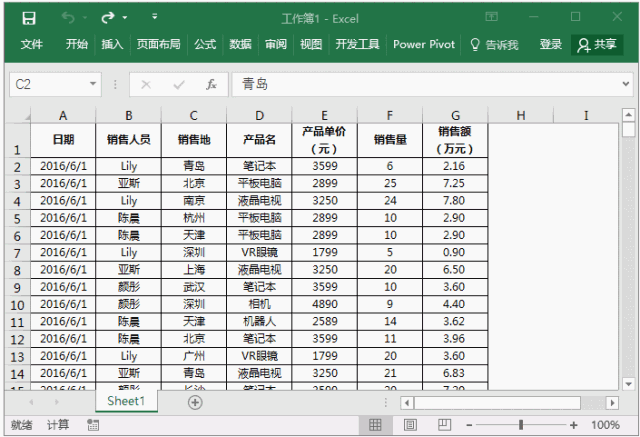Click cell C2 containing 青岛
640x437 pixels.
click(x=194, y=166)
